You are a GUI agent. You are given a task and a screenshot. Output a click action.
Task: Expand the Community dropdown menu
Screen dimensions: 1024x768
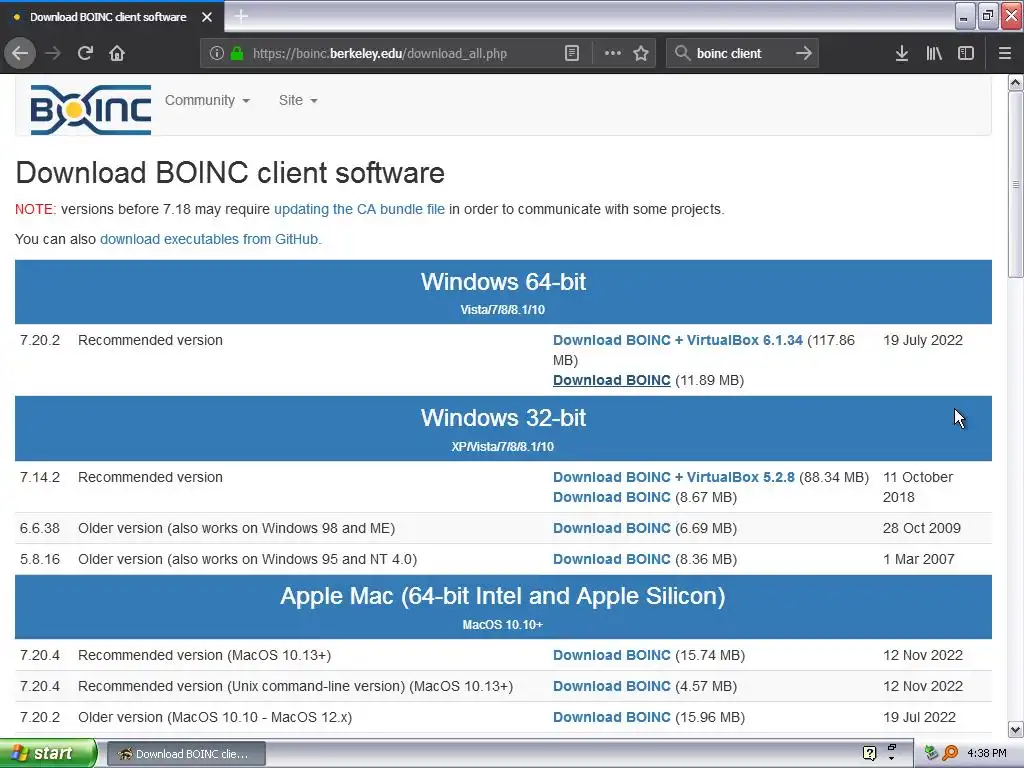point(207,100)
